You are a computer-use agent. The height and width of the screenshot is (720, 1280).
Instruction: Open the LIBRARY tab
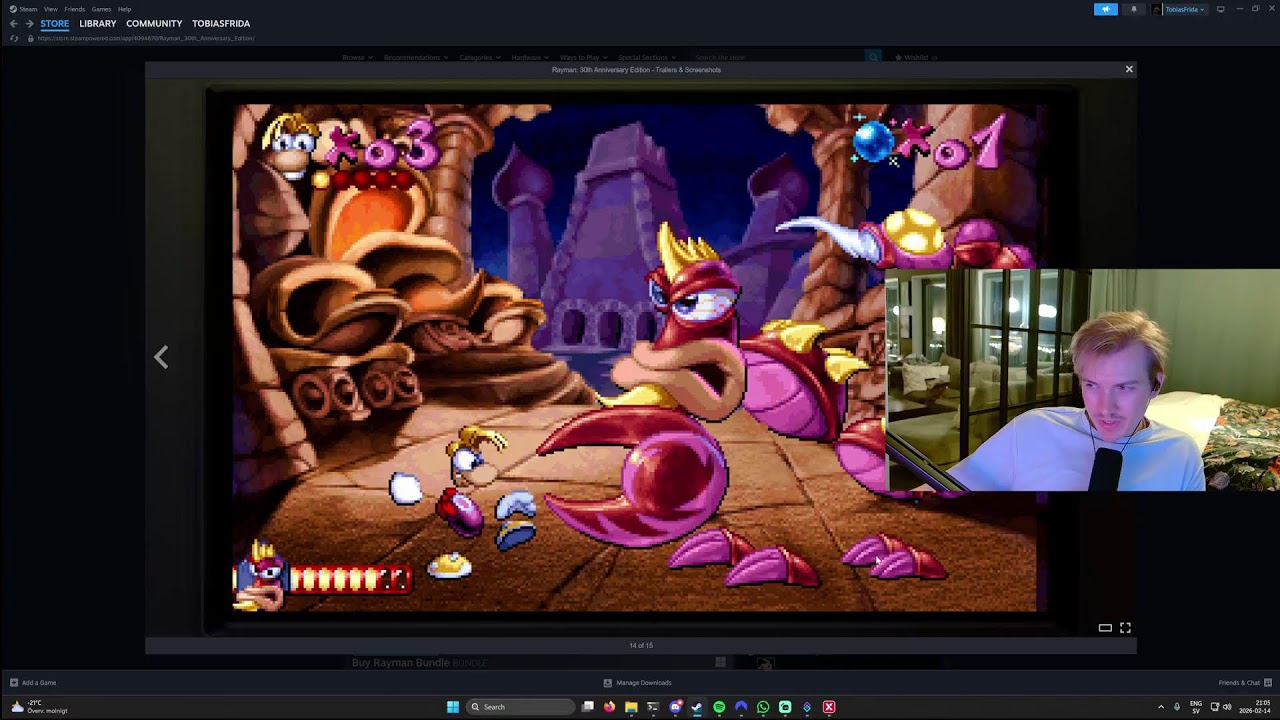coord(98,23)
